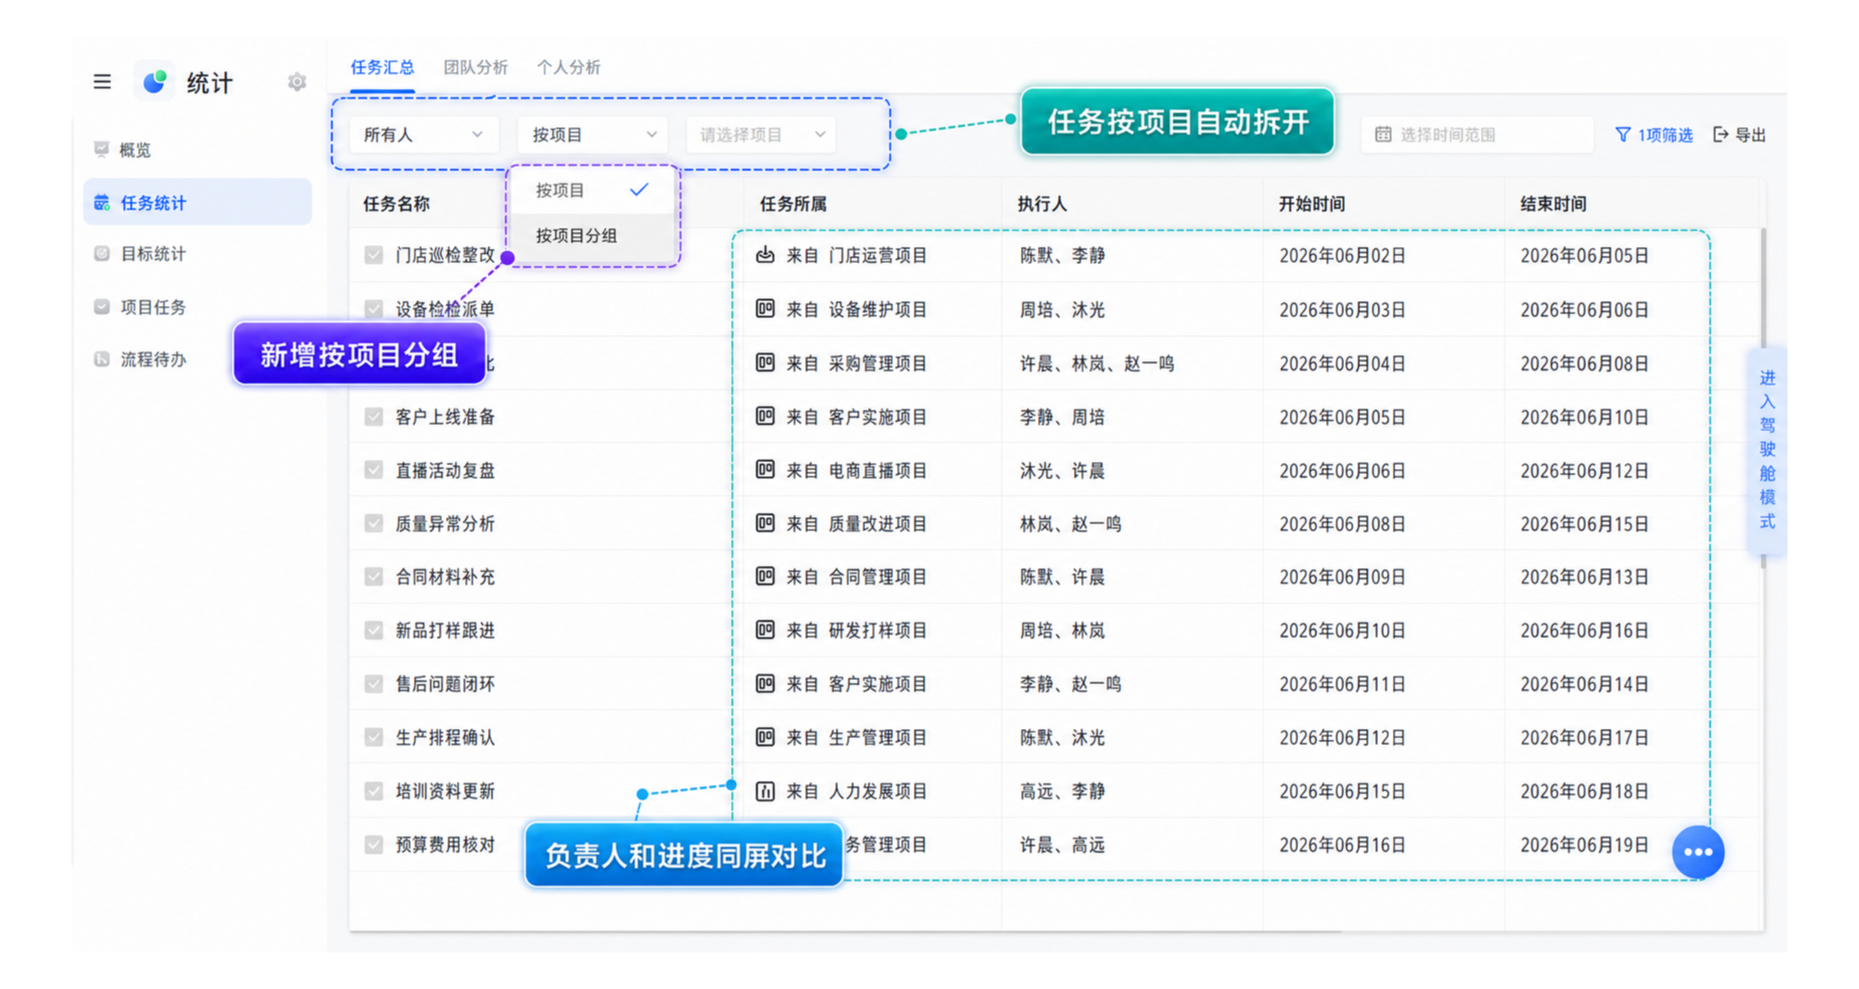Click the 导出 button

[1740, 134]
